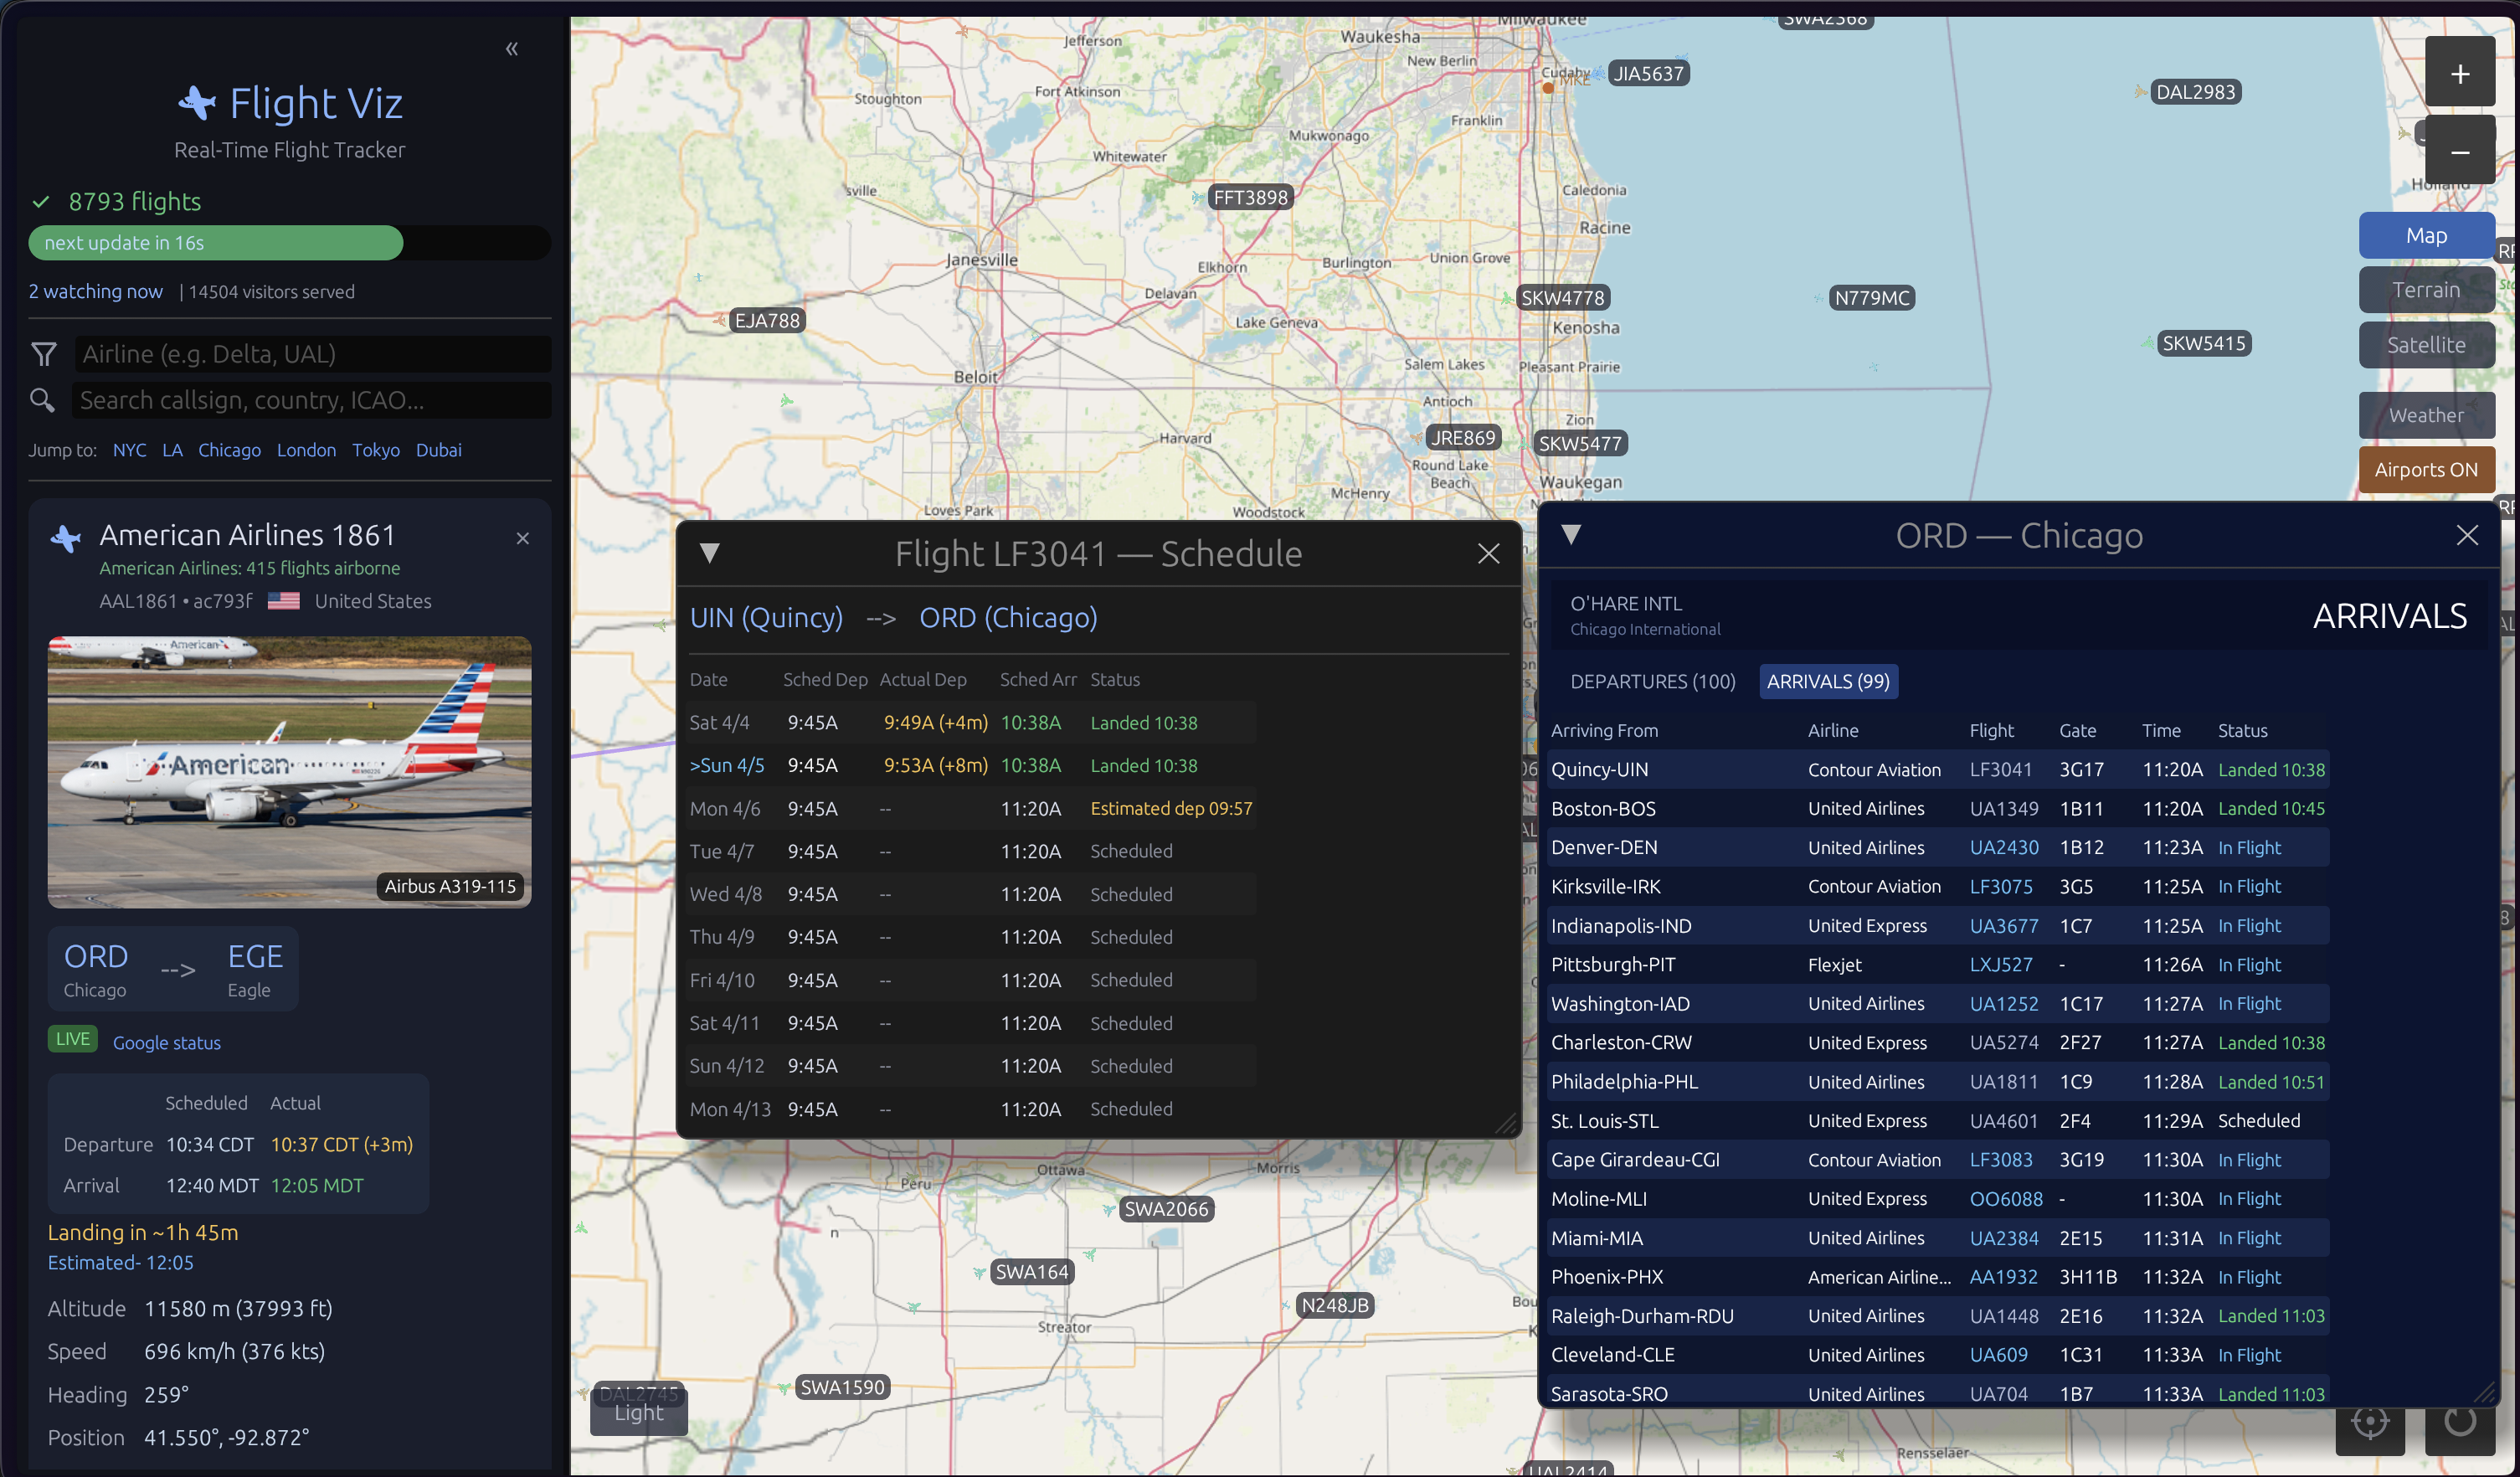2520x1477 pixels.
Task: Select the Satellite map layer
Action: click(2425, 345)
